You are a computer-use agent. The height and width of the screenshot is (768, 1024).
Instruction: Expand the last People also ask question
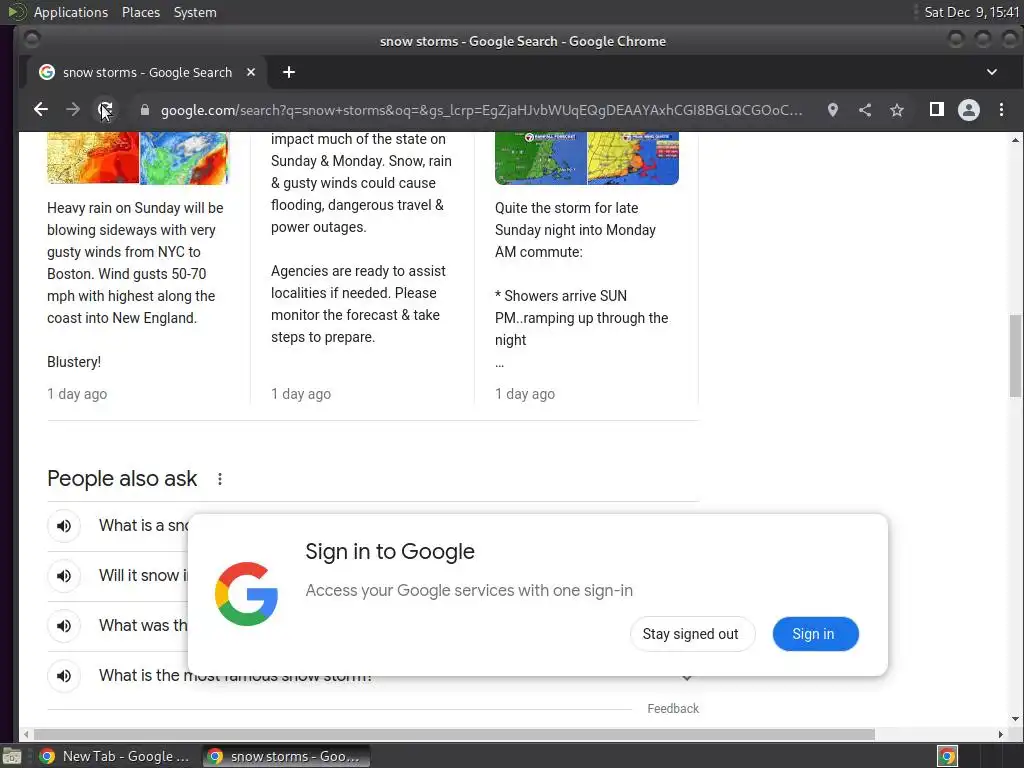click(686, 679)
